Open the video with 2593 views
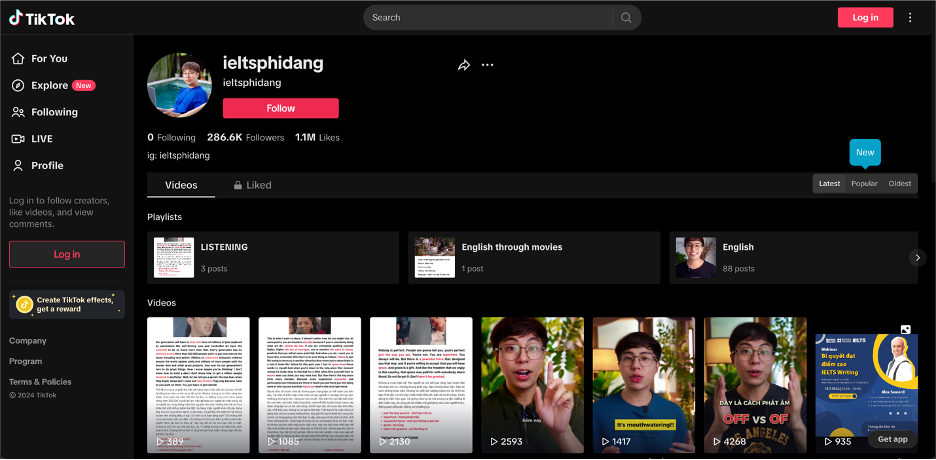Screen dimensions: 936x460 tap(532, 385)
